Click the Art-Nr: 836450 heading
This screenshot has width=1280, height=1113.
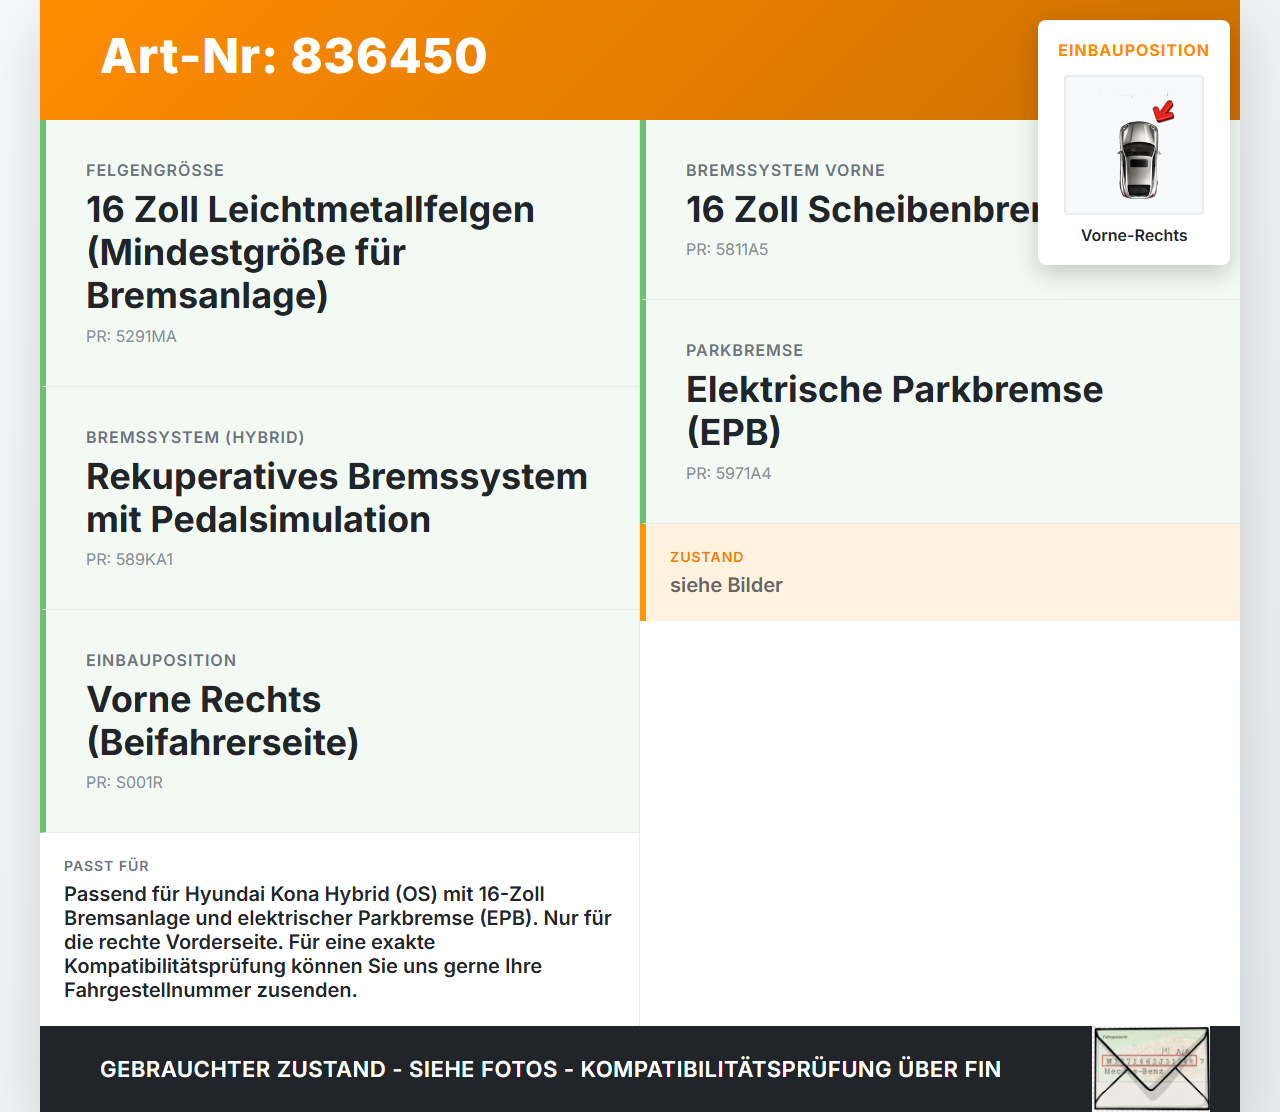pos(294,56)
